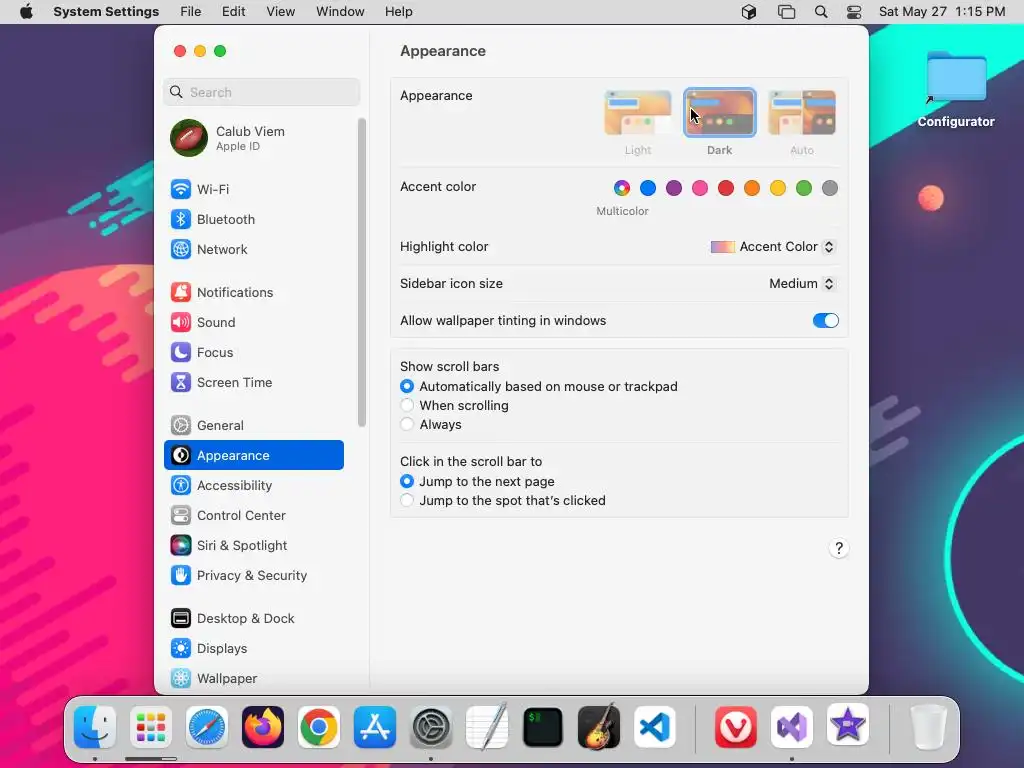1024x768 pixels.
Task: Open Firefox from the Dock
Action: tap(263, 727)
